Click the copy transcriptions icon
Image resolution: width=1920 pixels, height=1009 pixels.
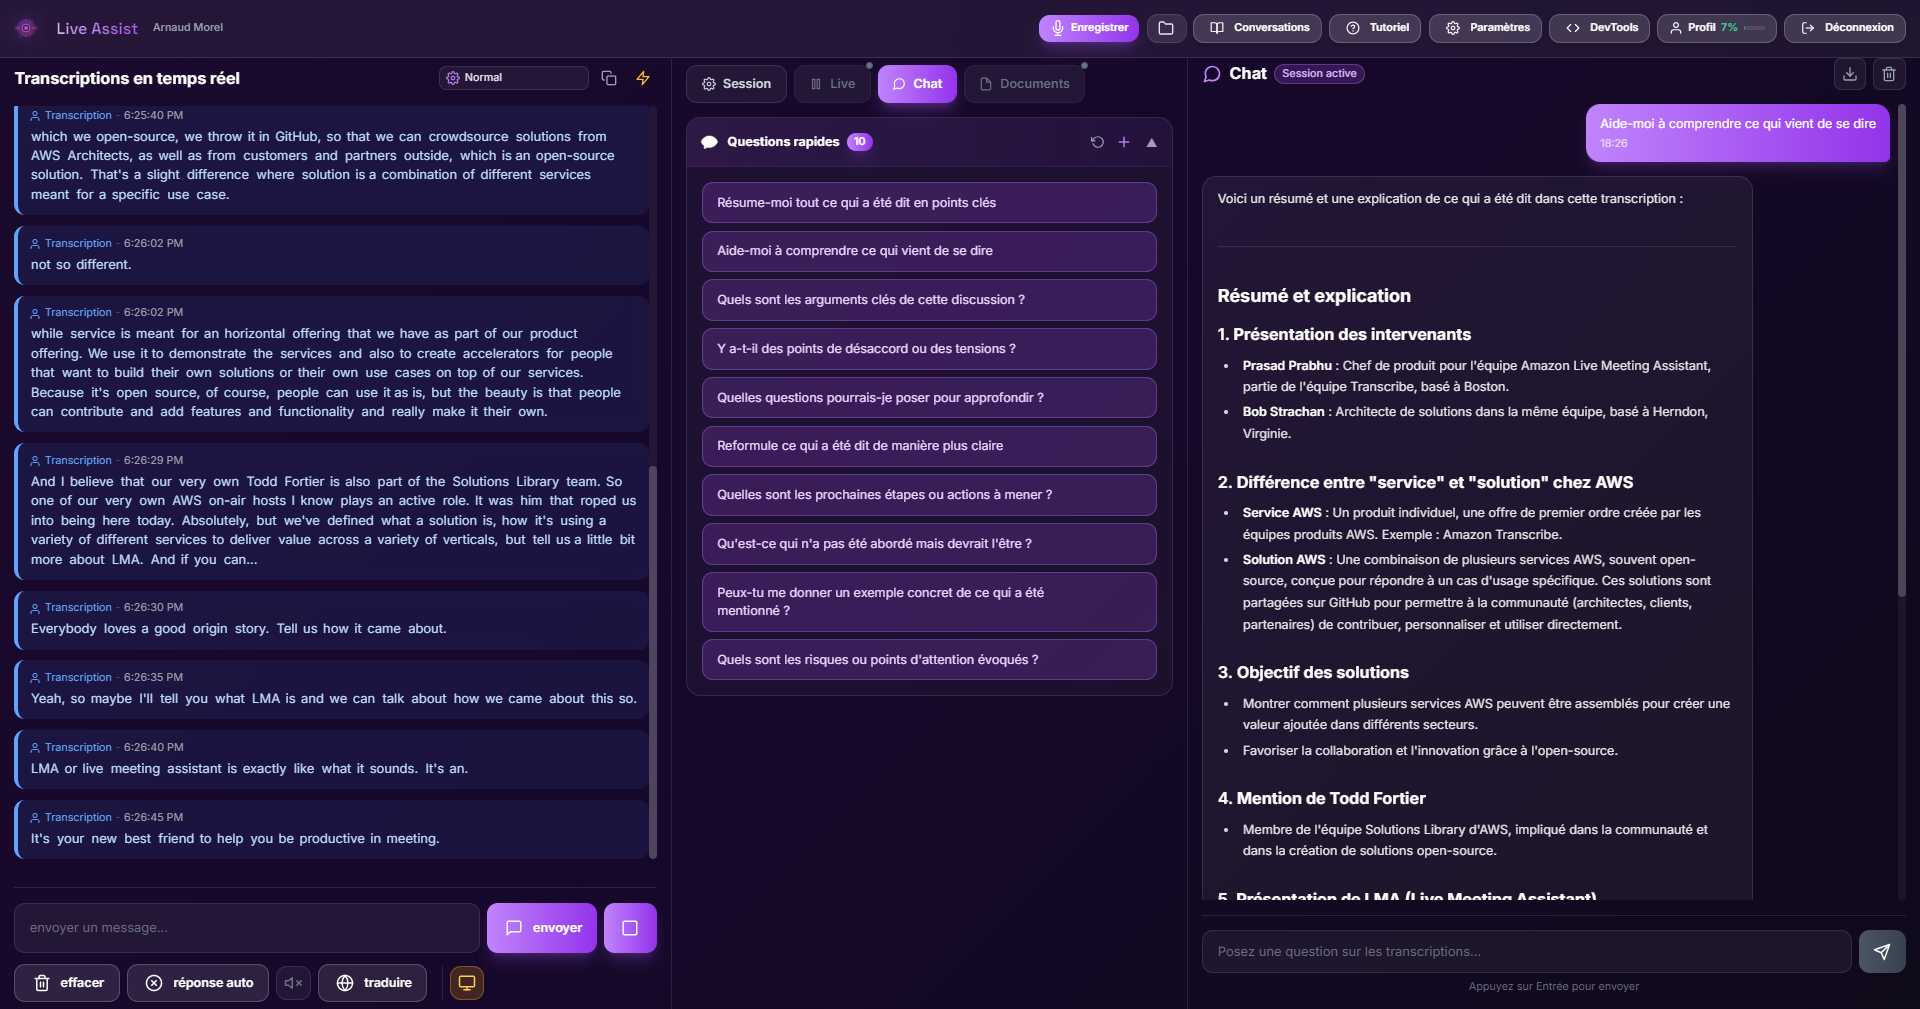pos(609,78)
